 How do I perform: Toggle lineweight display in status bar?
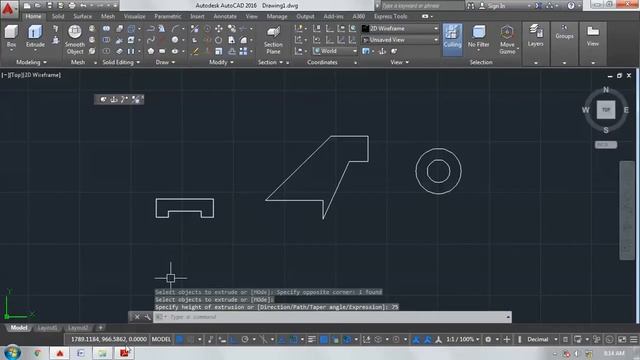312,340
